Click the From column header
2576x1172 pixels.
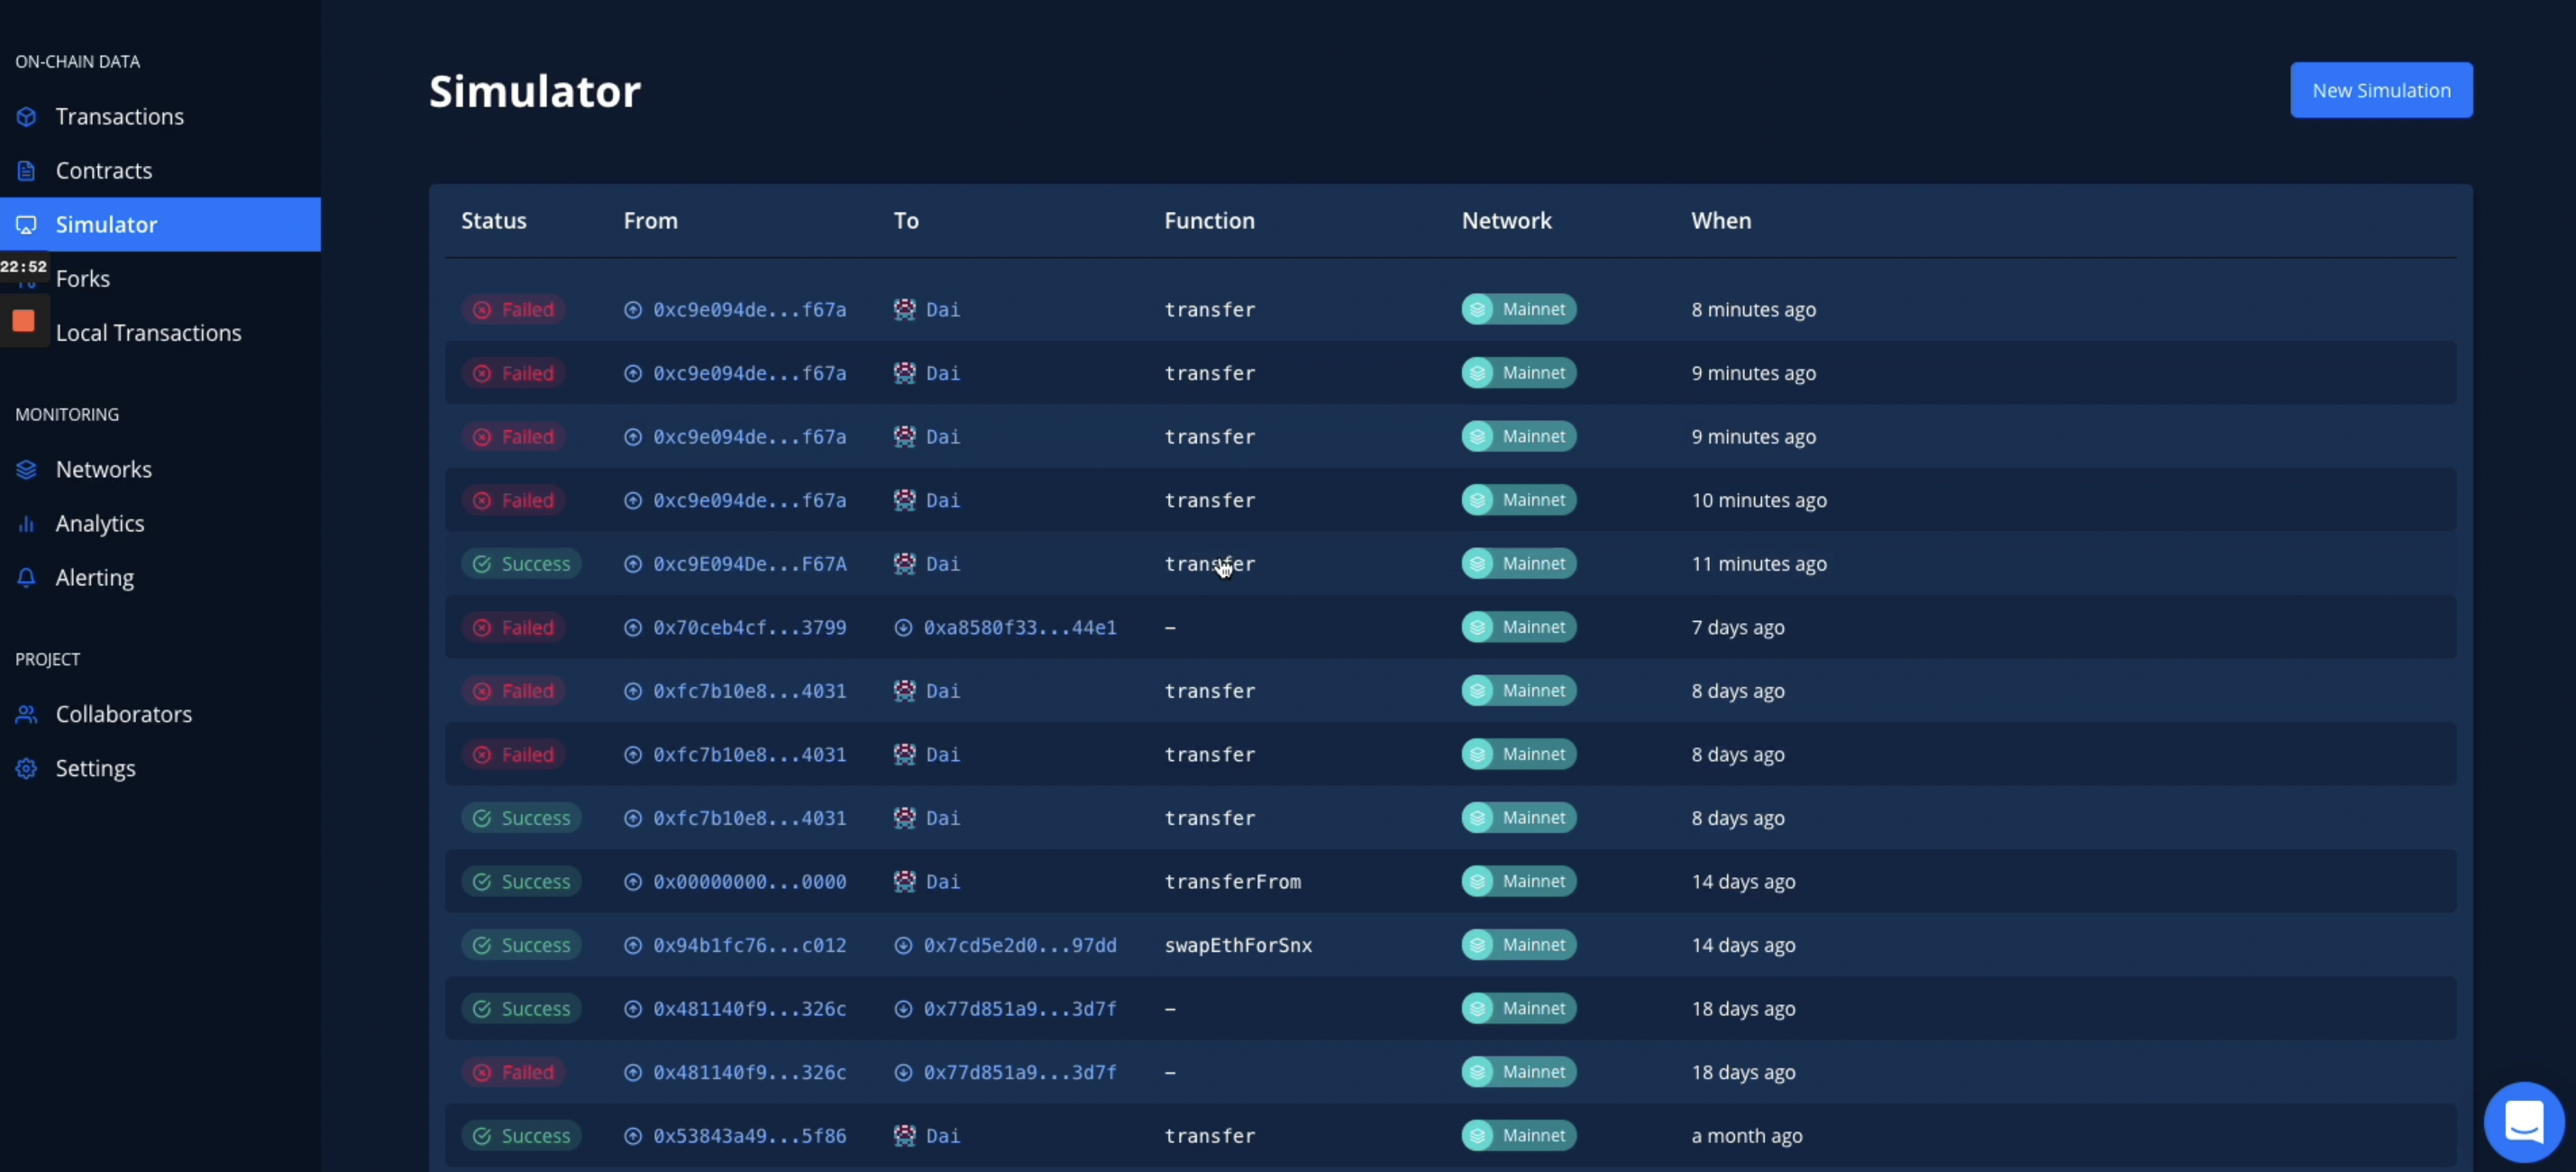point(651,220)
